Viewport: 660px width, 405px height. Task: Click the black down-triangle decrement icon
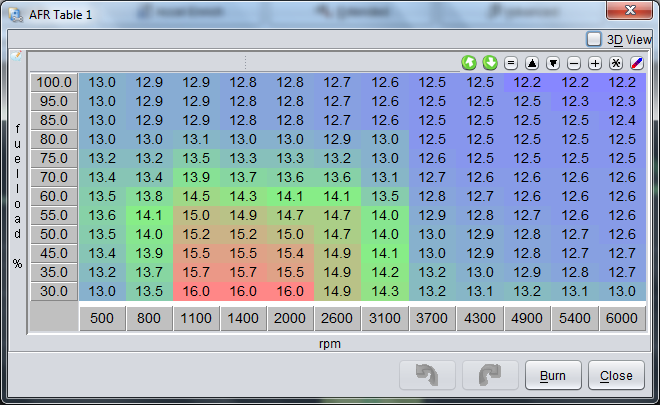[x=553, y=63]
